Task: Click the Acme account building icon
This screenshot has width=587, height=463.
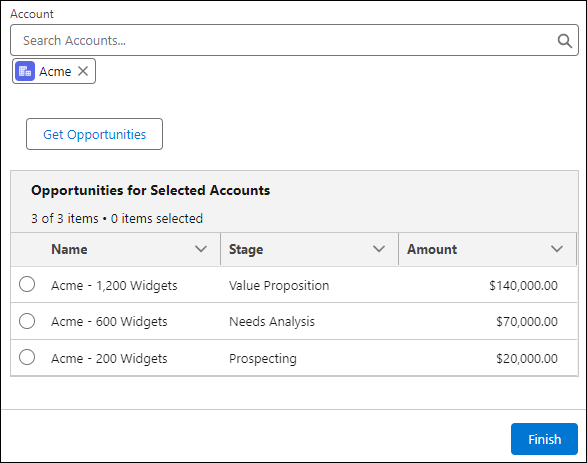Action: (25, 71)
